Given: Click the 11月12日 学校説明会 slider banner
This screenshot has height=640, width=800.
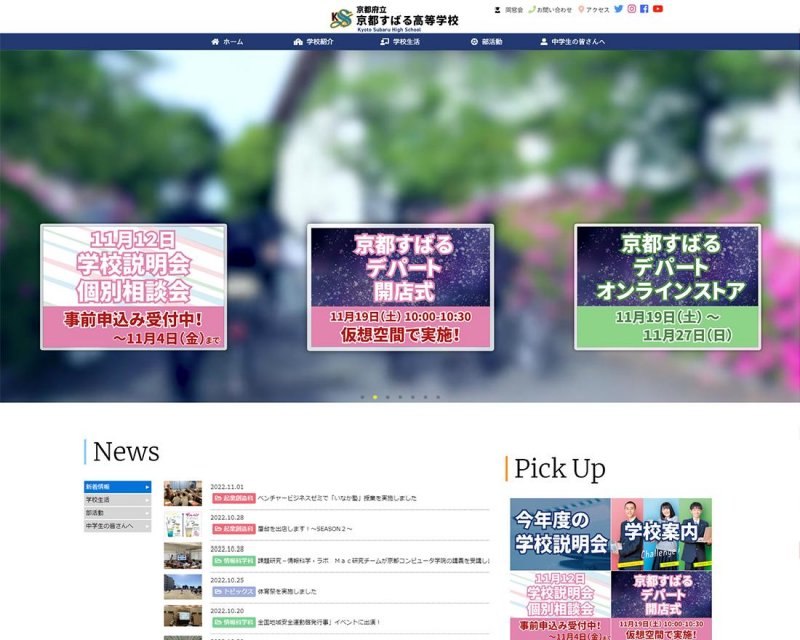Looking at the screenshot, I should [133, 287].
